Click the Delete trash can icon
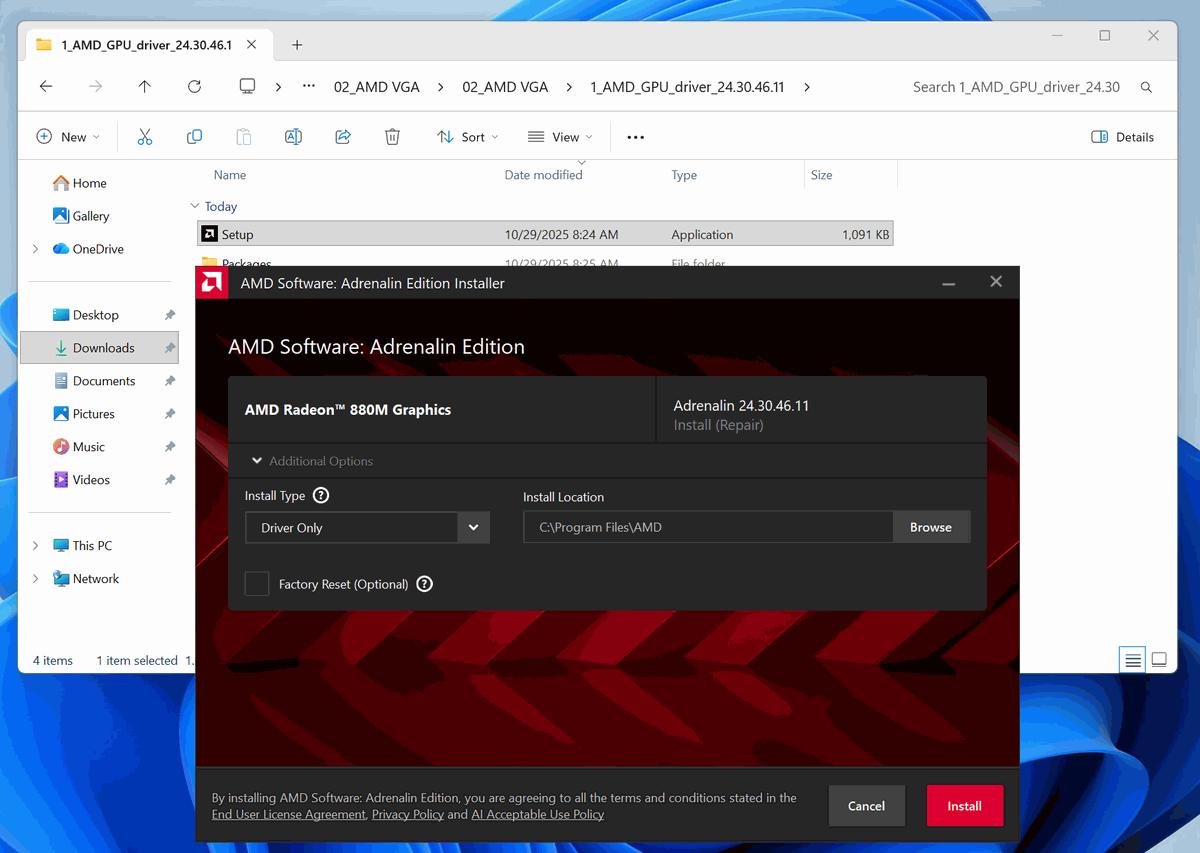Viewport: 1200px width, 853px height. 393,137
